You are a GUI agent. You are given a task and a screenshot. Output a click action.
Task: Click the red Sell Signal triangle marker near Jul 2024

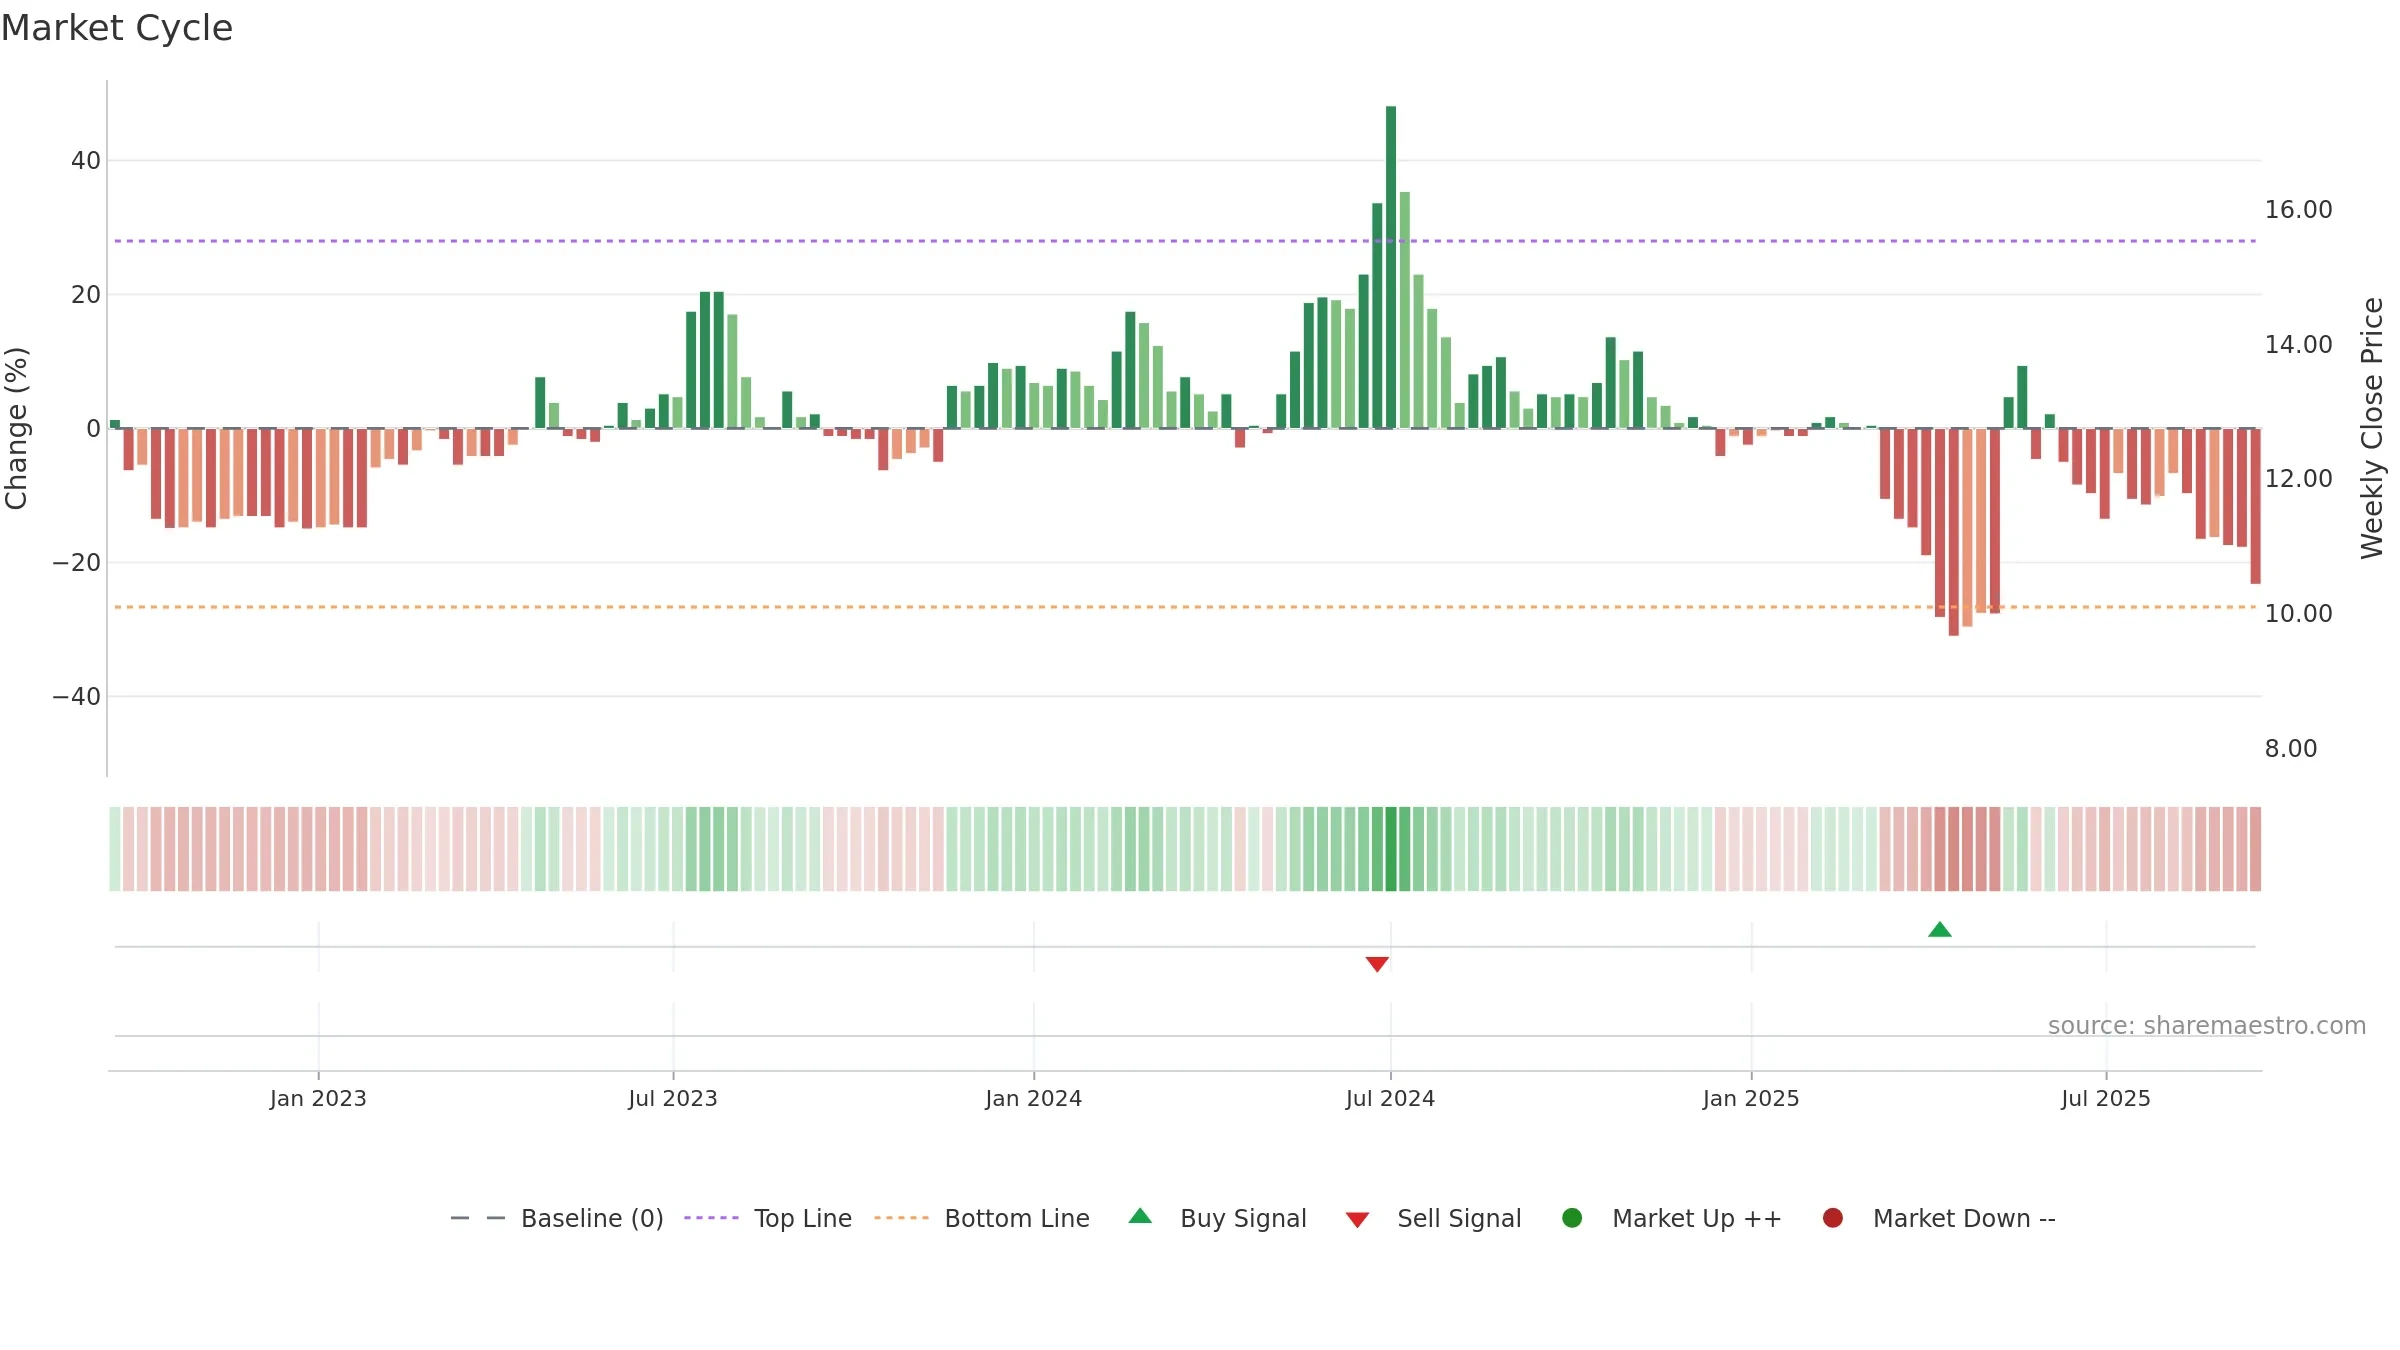point(1377,964)
